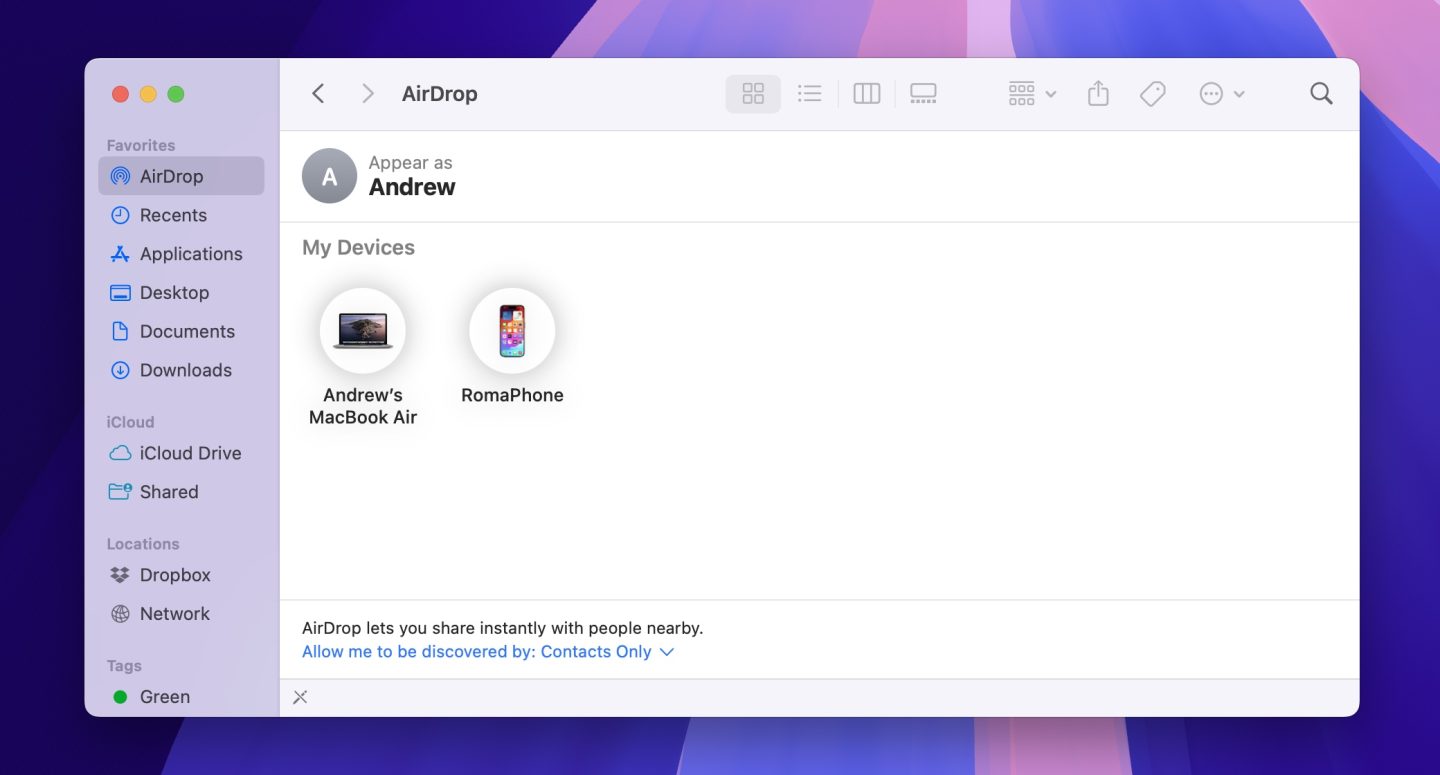
Task: Open Dropbox location in the sidebar
Action: 175,575
